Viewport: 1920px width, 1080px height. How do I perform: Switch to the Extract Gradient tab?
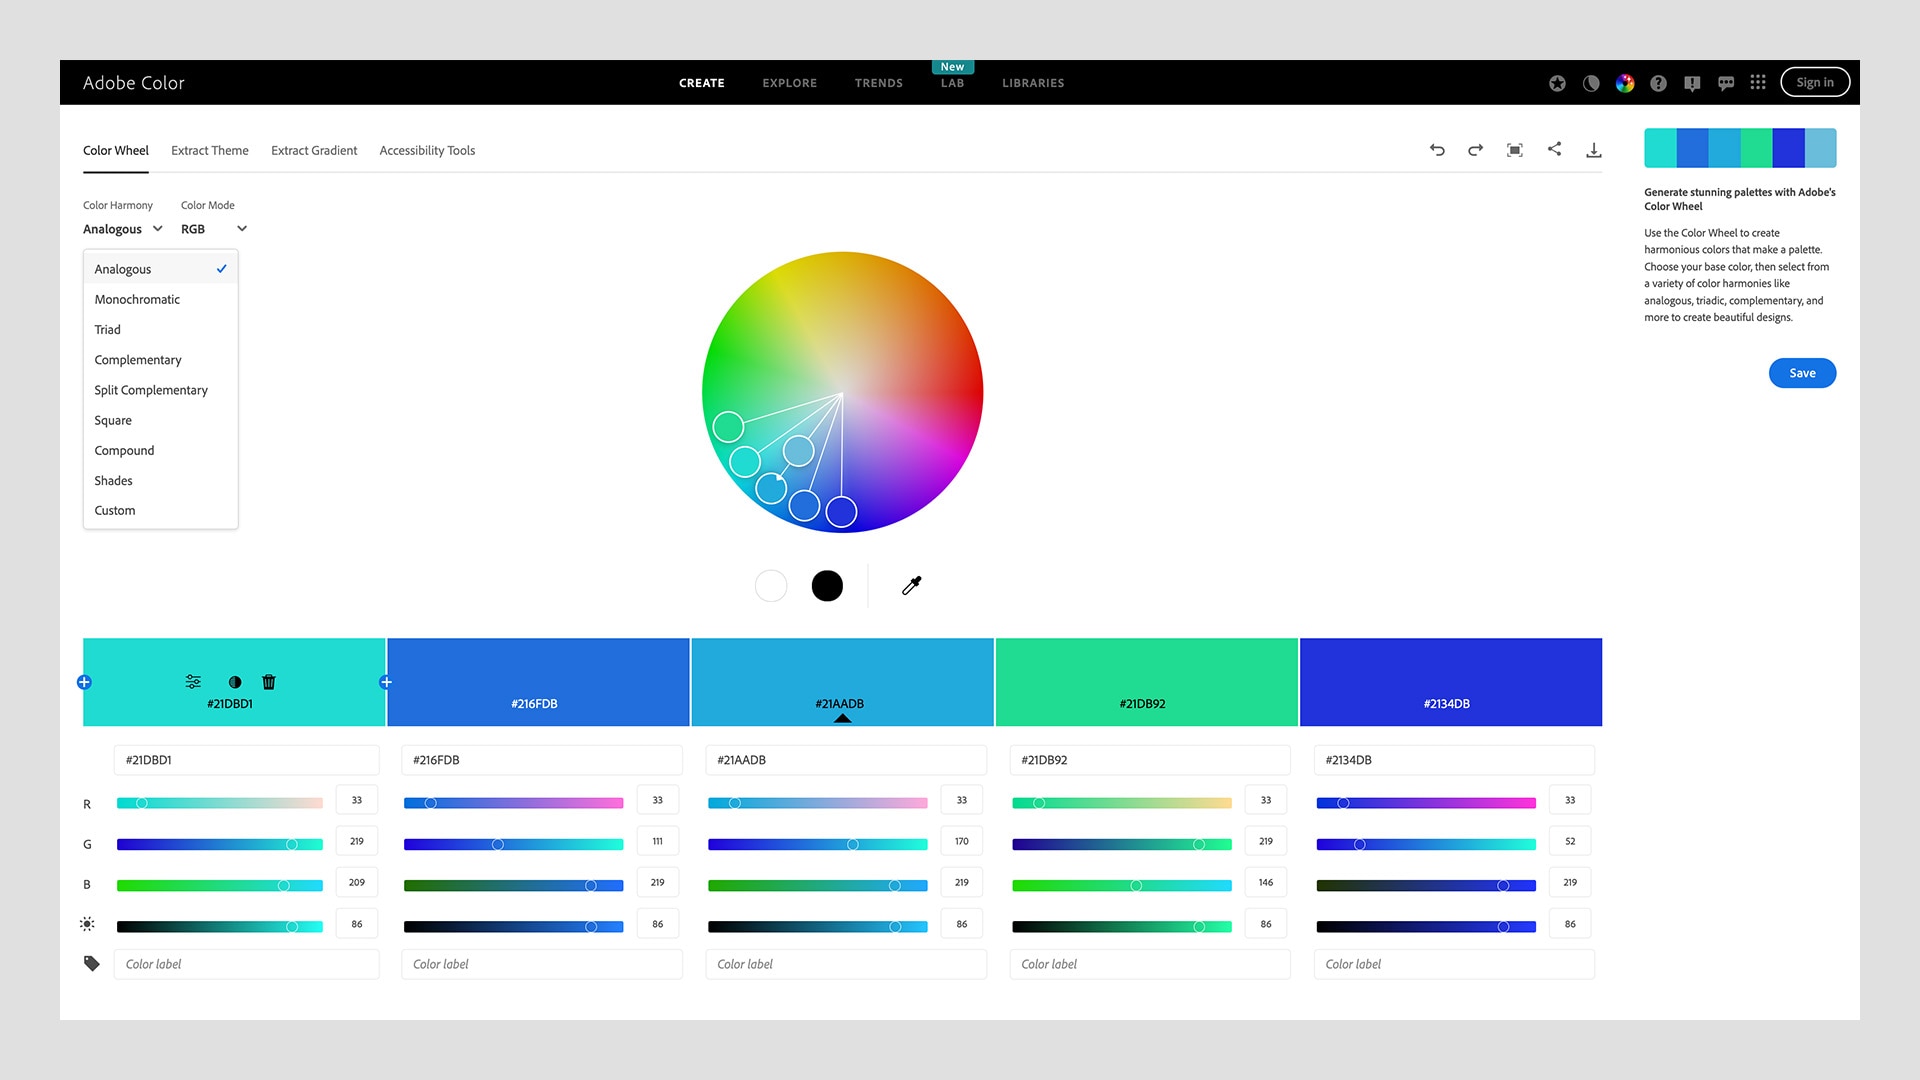(x=313, y=150)
